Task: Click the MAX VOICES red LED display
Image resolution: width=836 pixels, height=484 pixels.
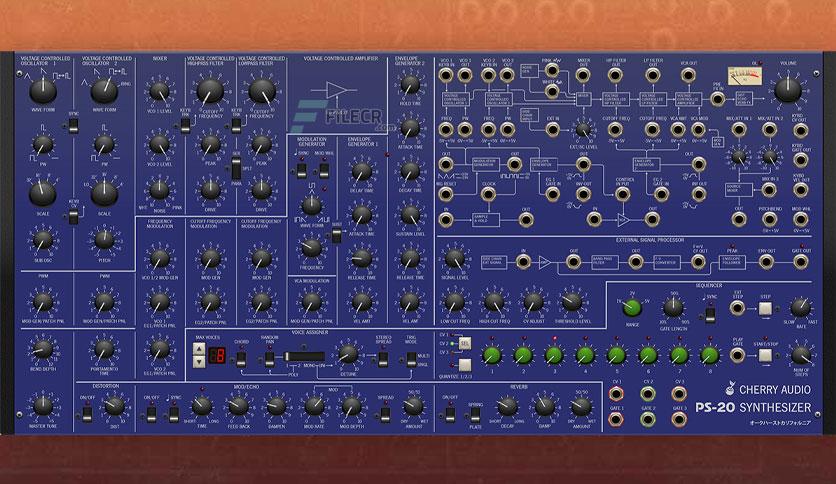Action: click(x=216, y=356)
